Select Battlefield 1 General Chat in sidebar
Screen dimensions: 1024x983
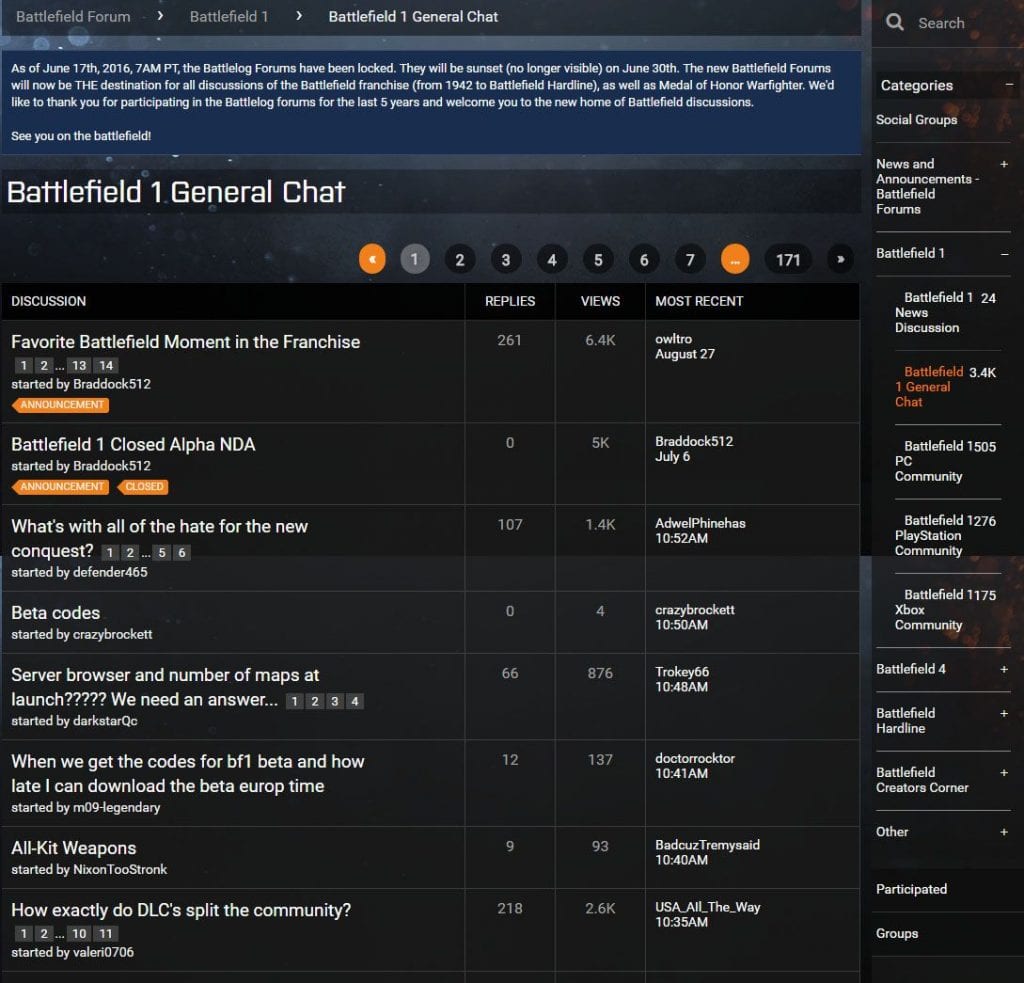pos(928,387)
